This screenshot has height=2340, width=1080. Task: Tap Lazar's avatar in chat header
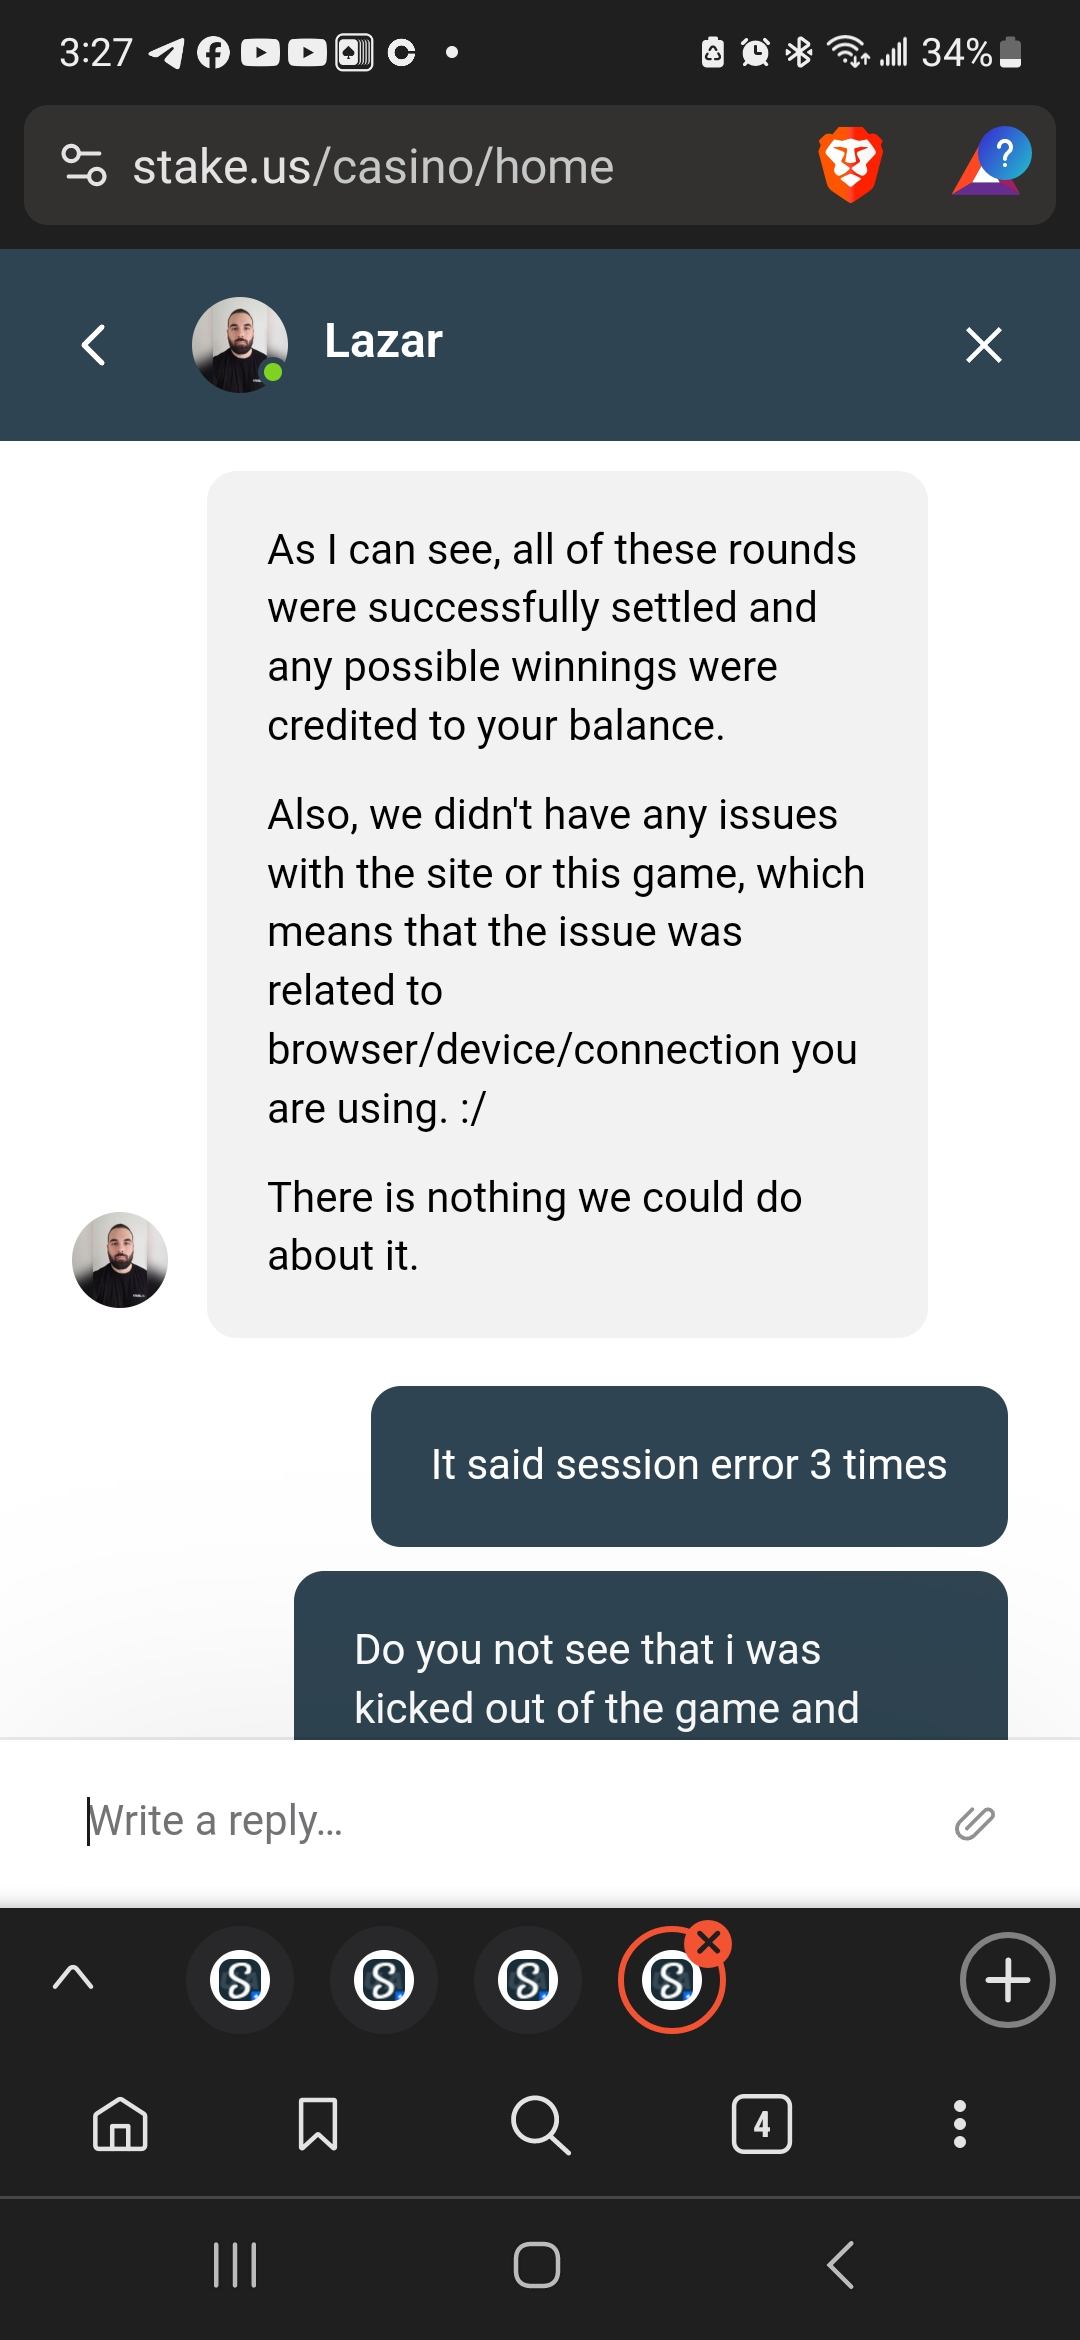coord(240,345)
